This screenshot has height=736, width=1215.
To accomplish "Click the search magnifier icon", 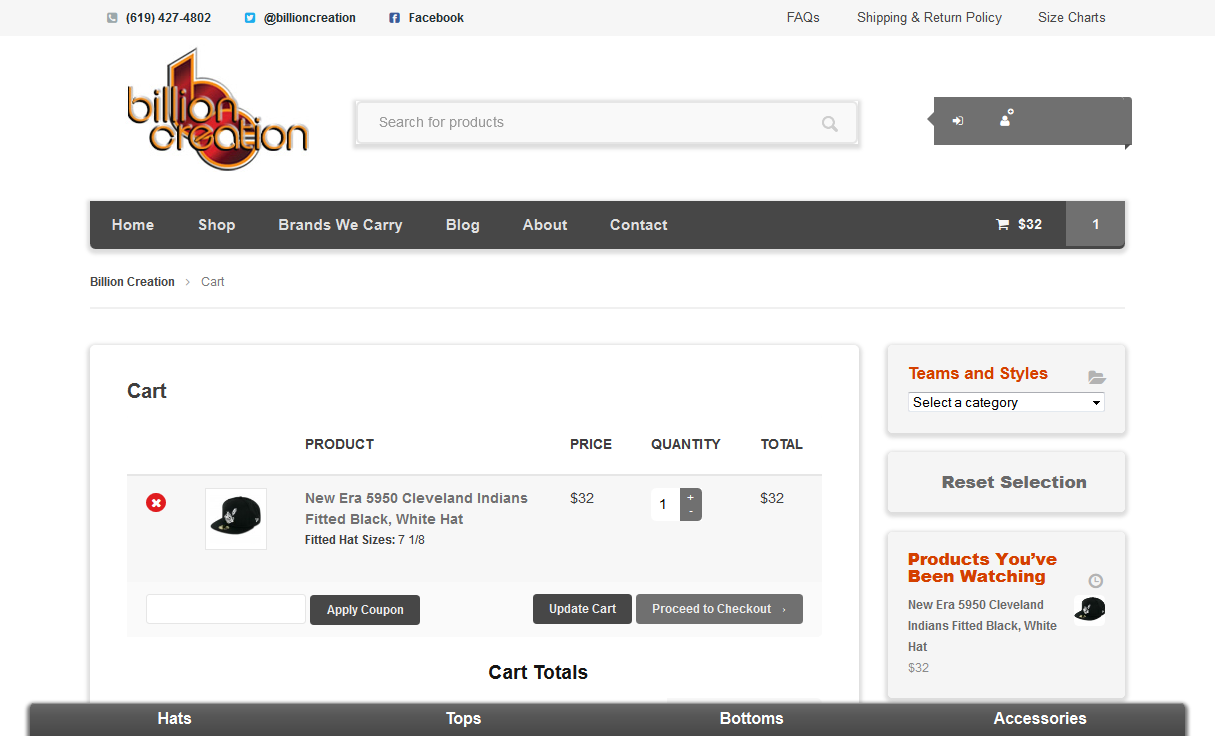I will pos(829,124).
